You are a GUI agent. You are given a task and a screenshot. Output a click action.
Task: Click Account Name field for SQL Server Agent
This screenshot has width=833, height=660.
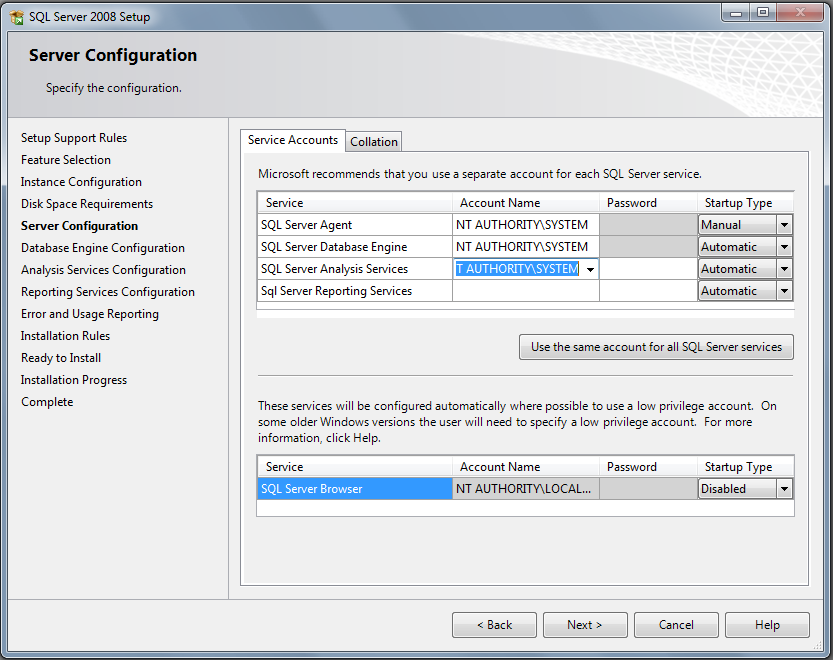[x=526, y=225]
